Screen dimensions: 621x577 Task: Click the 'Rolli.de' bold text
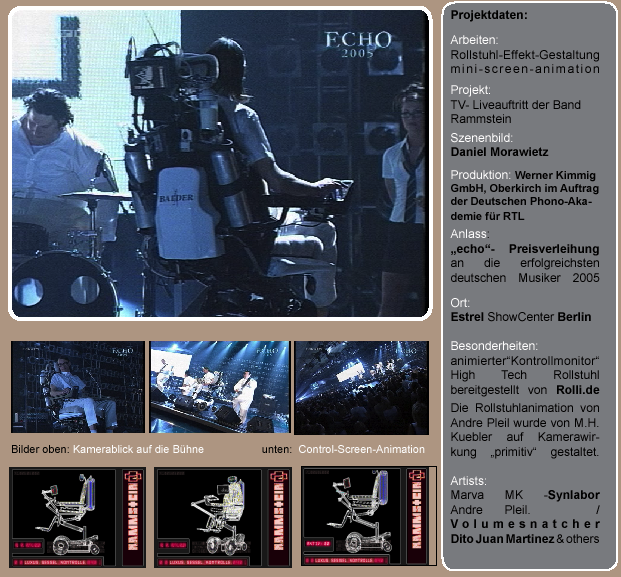click(578, 390)
